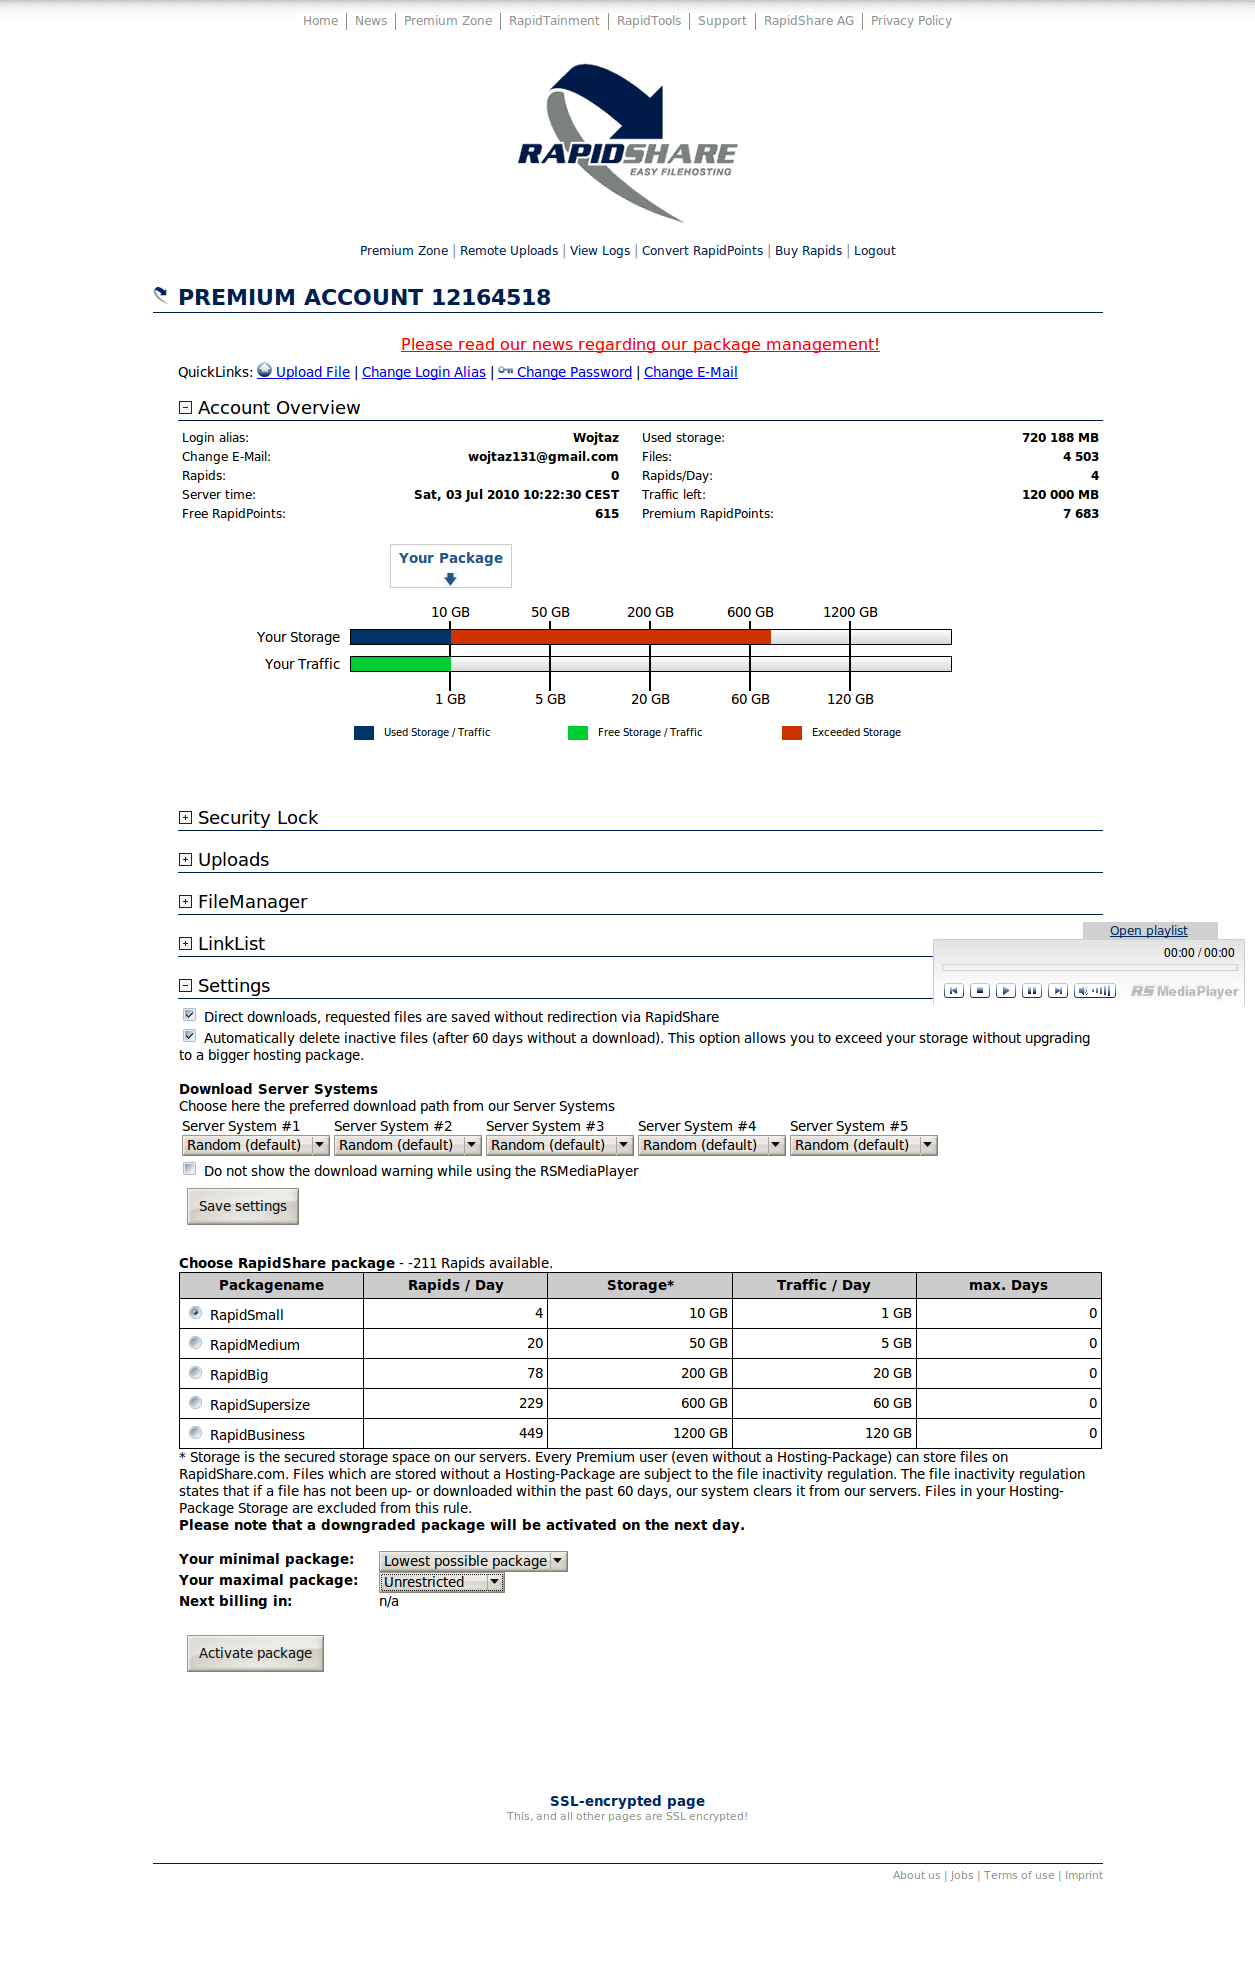This screenshot has width=1255, height=1974.
Task: Open RapidTools in top navigation
Action: pos(649,20)
